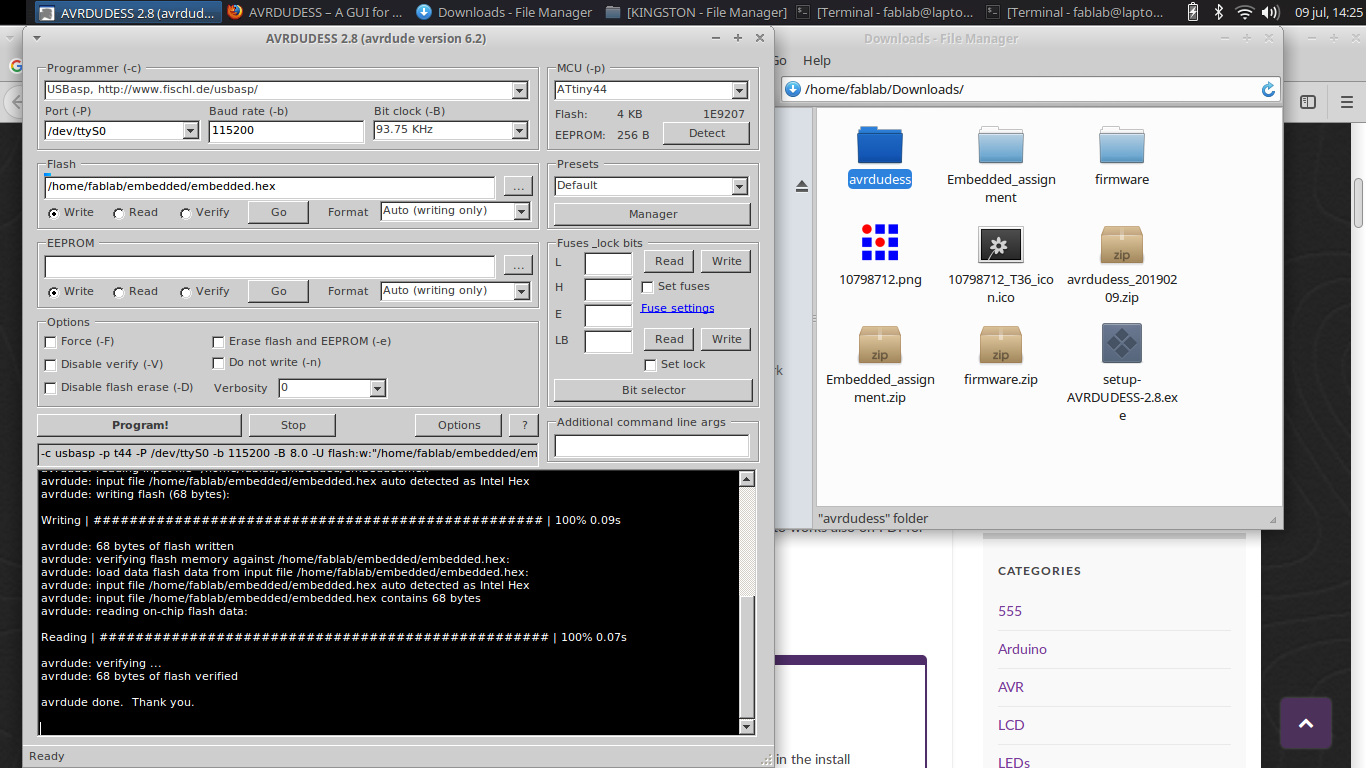Enable Erase flash and EEPROM (-e) checkbox
The image size is (1366, 768).
click(219, 342)
